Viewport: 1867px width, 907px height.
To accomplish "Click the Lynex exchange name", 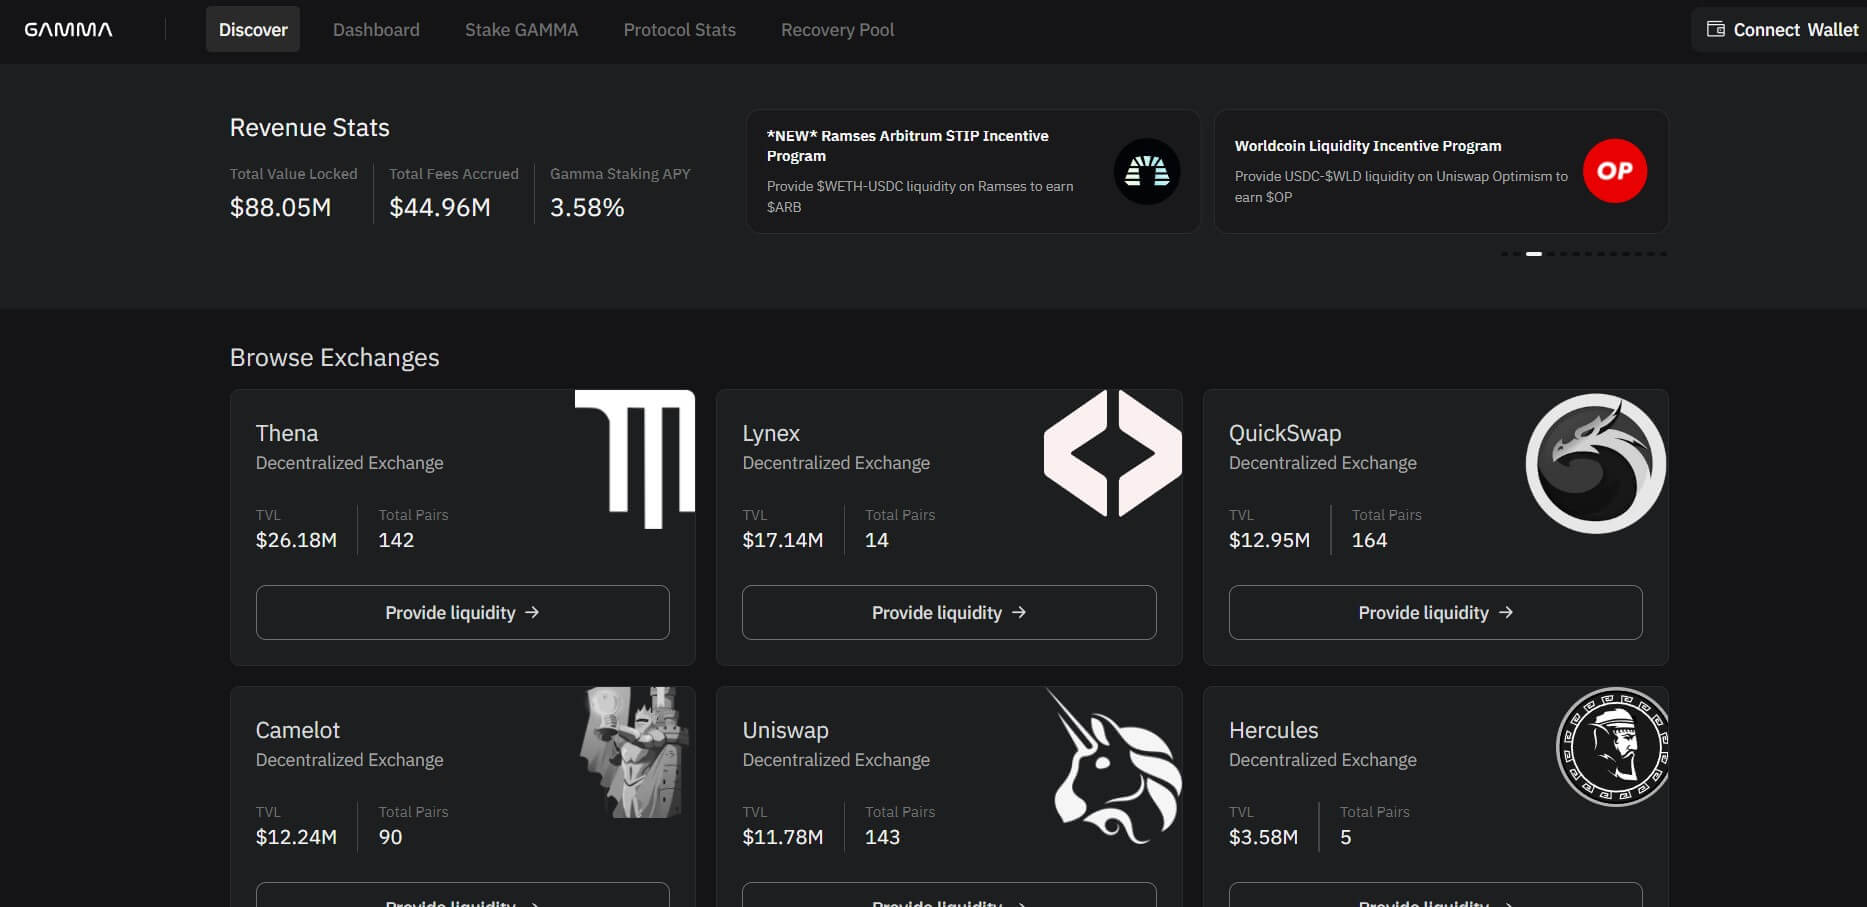I will [771, 433].
